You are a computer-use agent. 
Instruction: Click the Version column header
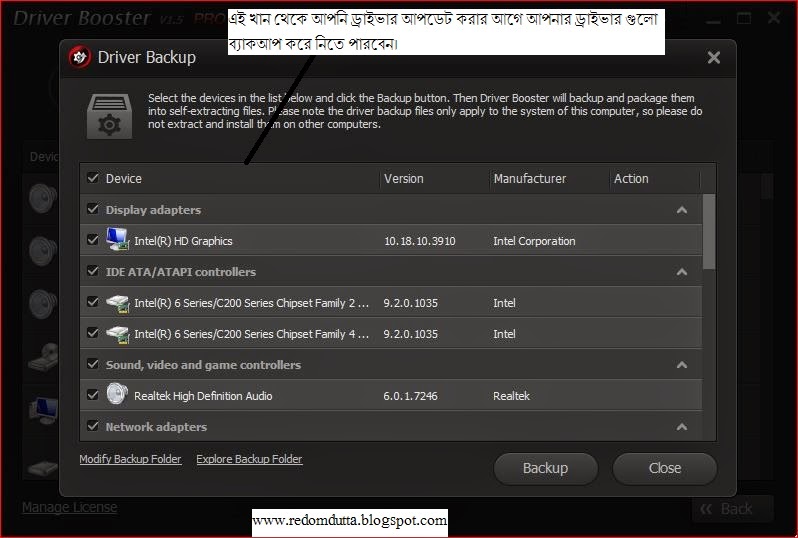pos(404,179)
